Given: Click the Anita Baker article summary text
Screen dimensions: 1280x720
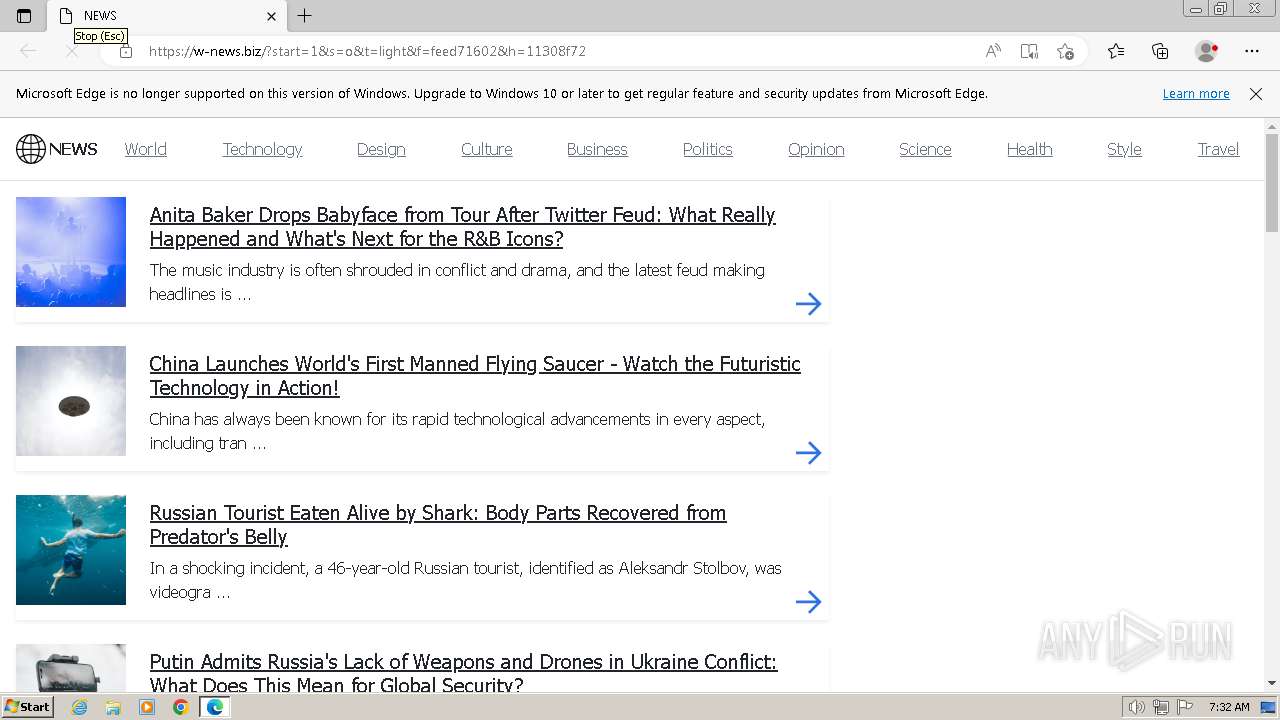Looking at the screenshot, I should [x=457, y=282].
